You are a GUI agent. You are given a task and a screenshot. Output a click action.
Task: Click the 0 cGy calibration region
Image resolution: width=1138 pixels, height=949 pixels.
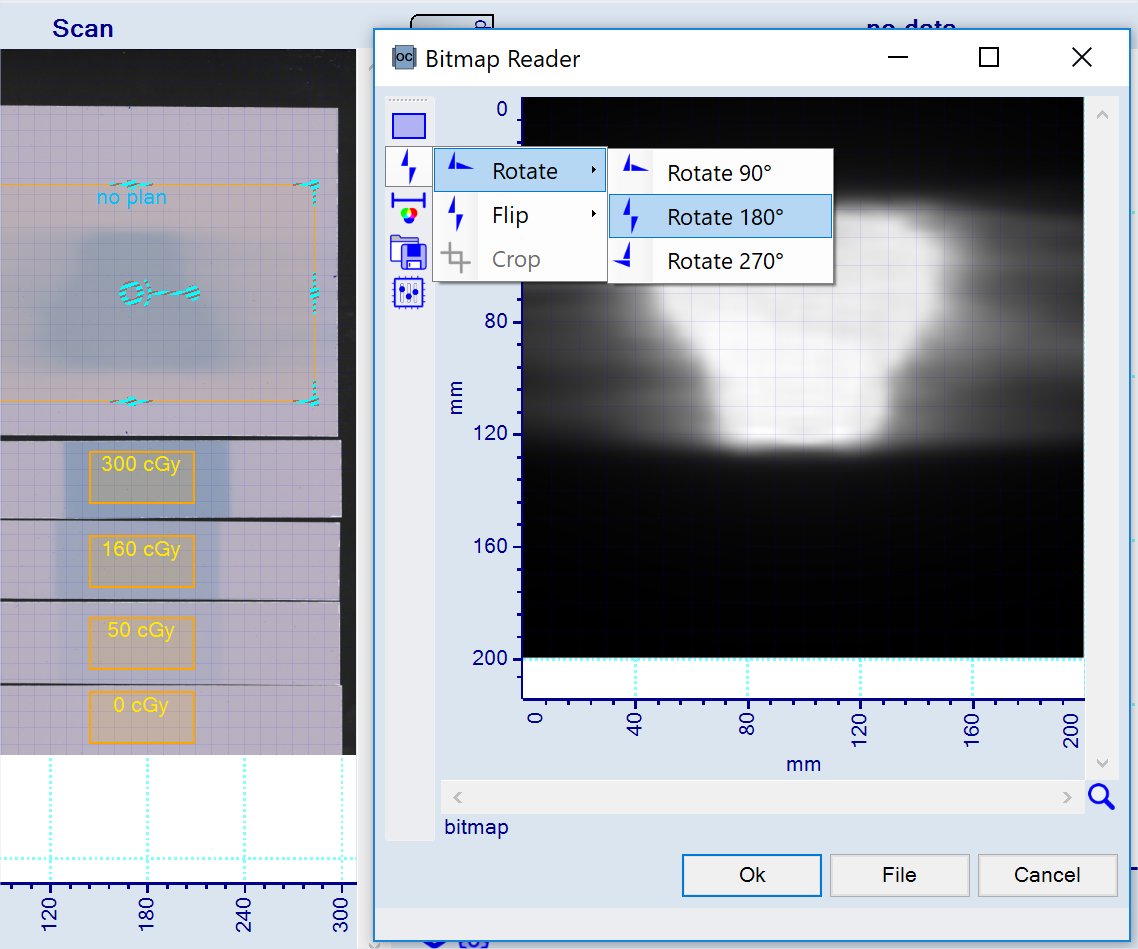point(141,716)
